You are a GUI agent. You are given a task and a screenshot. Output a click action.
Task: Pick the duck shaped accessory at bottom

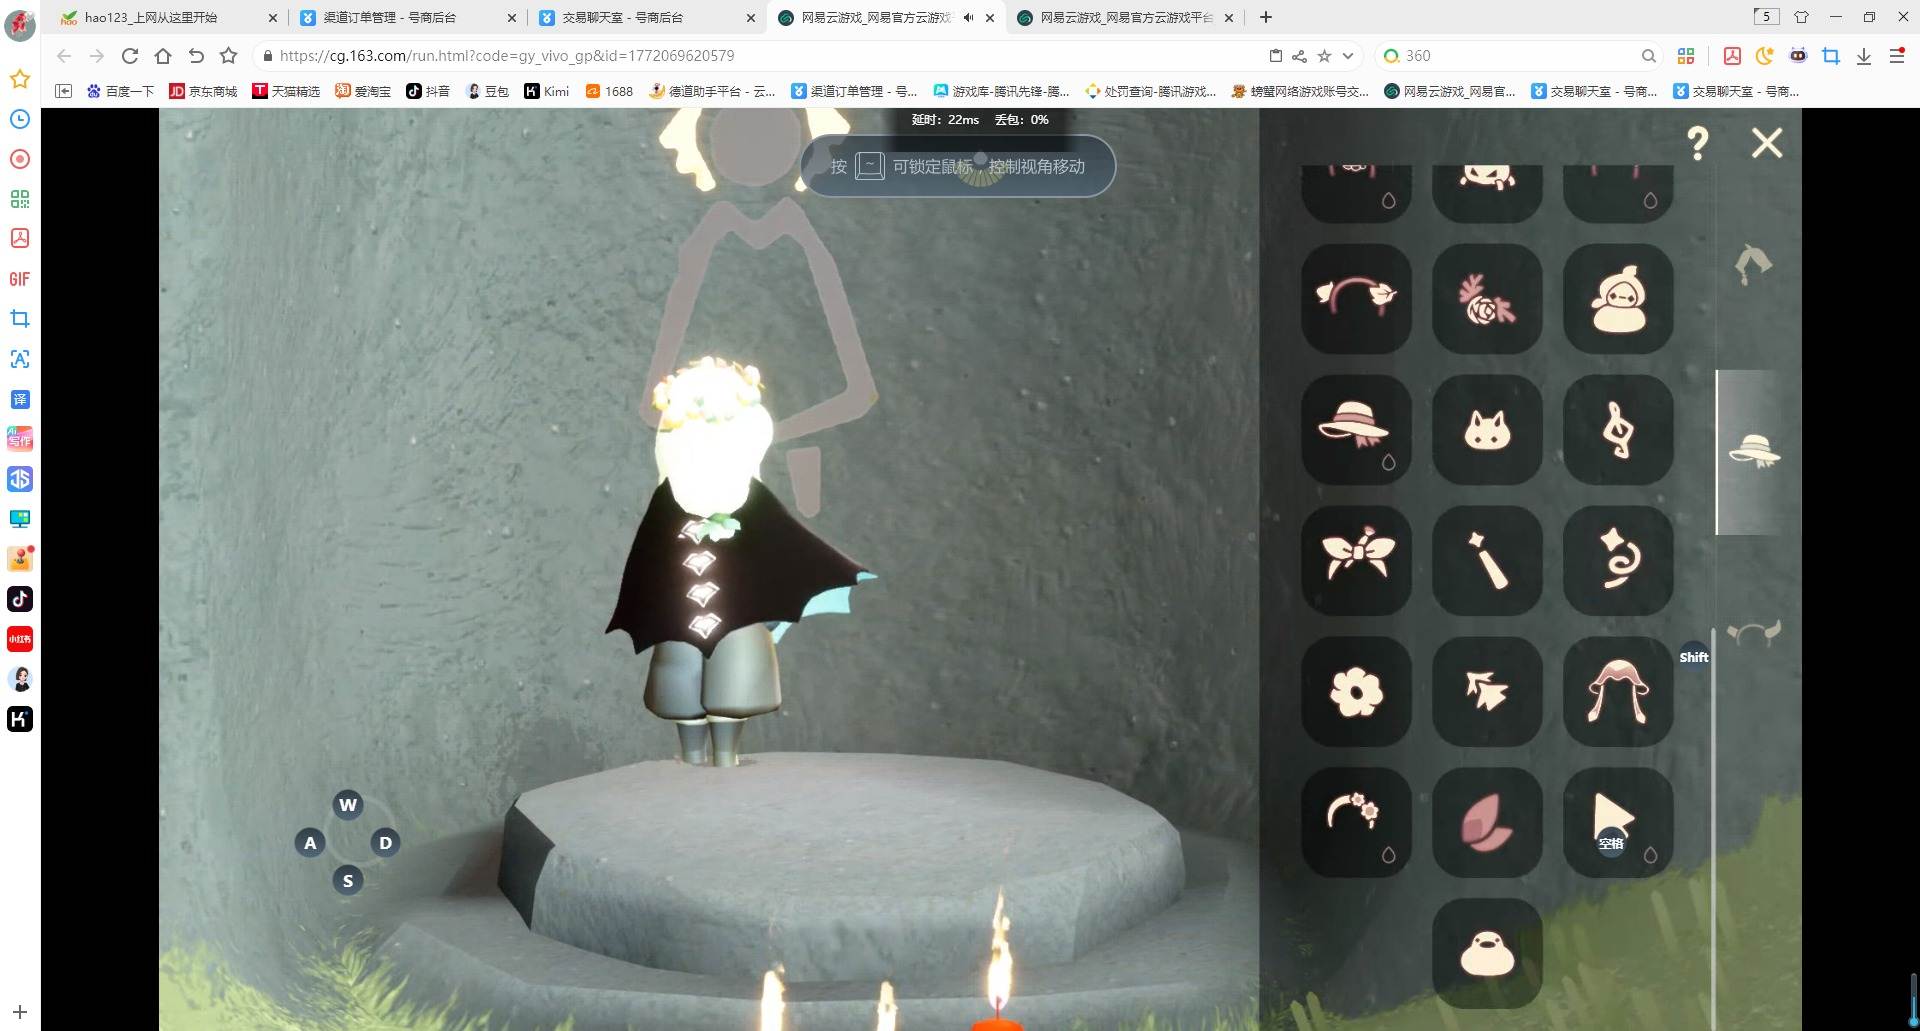point(1486,953)
